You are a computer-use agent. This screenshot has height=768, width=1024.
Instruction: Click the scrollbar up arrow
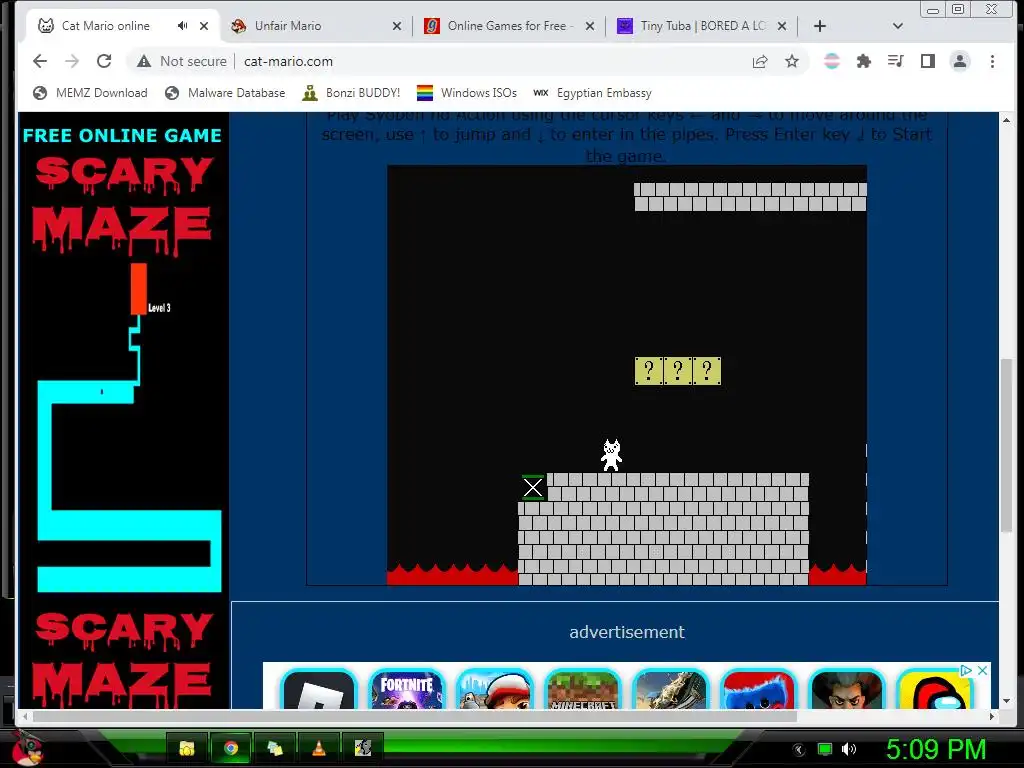pyautogui.click(x=1007, y=120)
